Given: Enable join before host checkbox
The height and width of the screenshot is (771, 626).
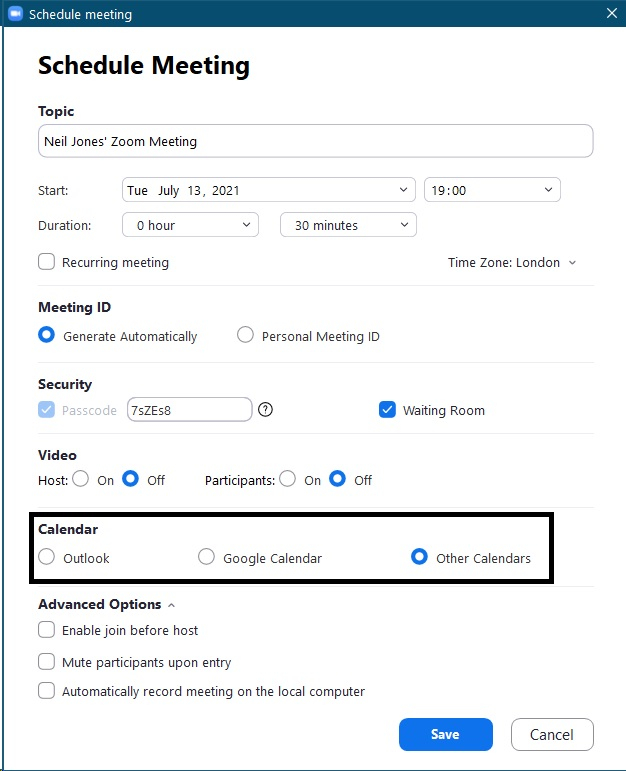Looking at the screenshot, I should pyautogui.click(x=47, y=629).
